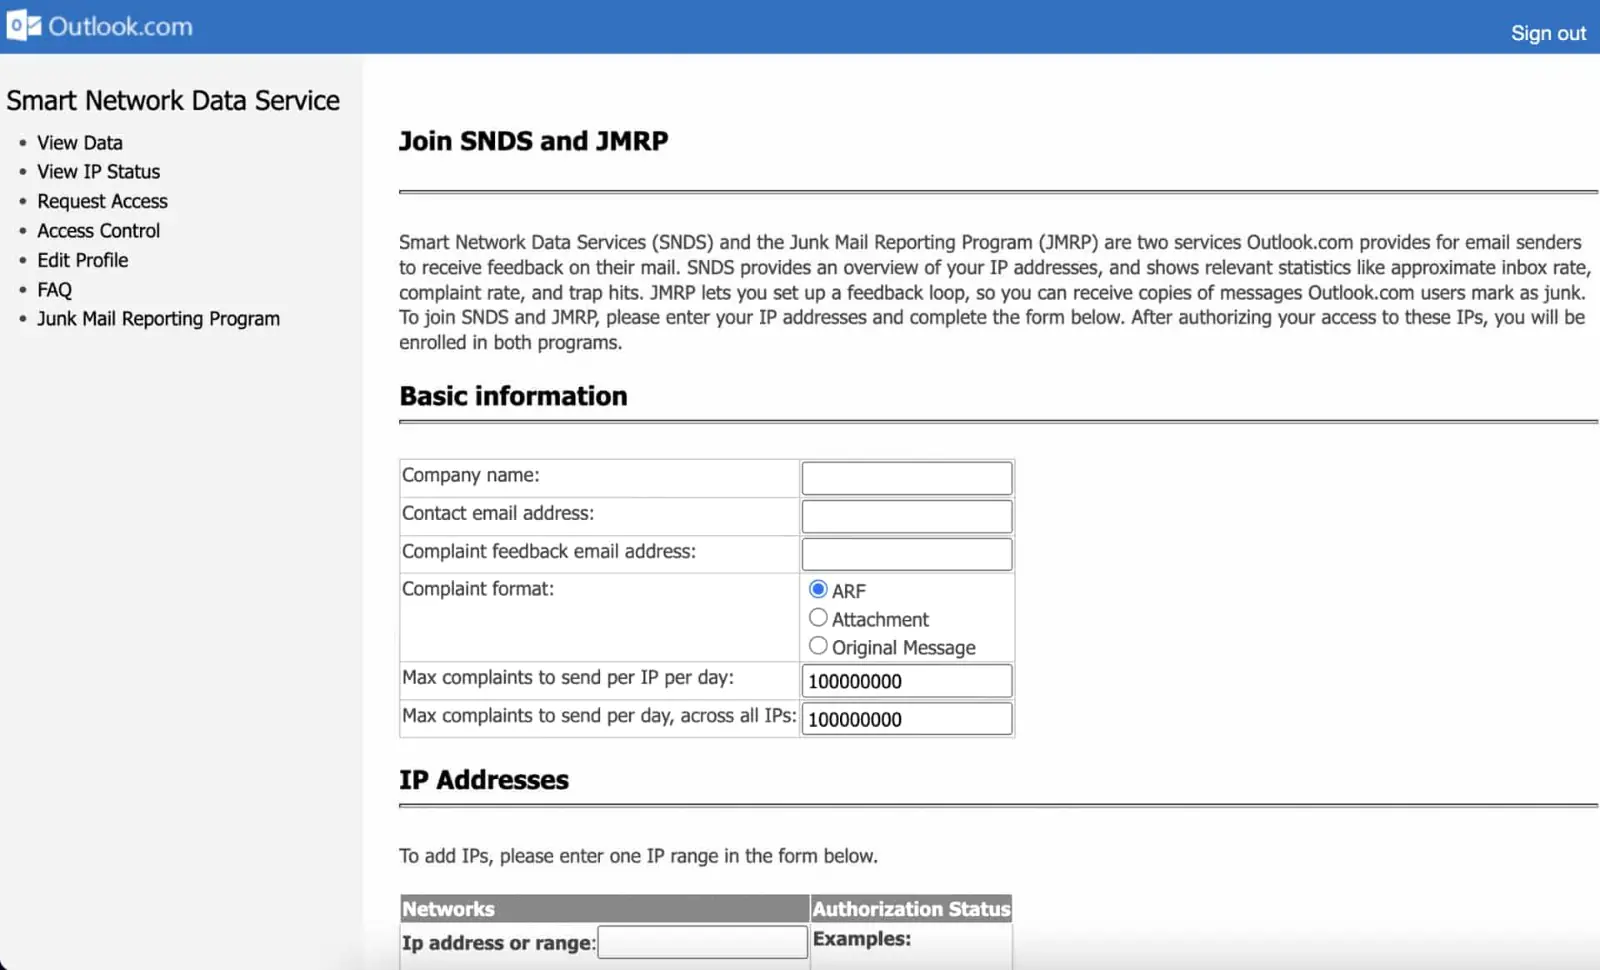The height and width of the screenshot is (970, 1600).
Task: Click the 'To add IPs, please enter' text
Action: 638,856
